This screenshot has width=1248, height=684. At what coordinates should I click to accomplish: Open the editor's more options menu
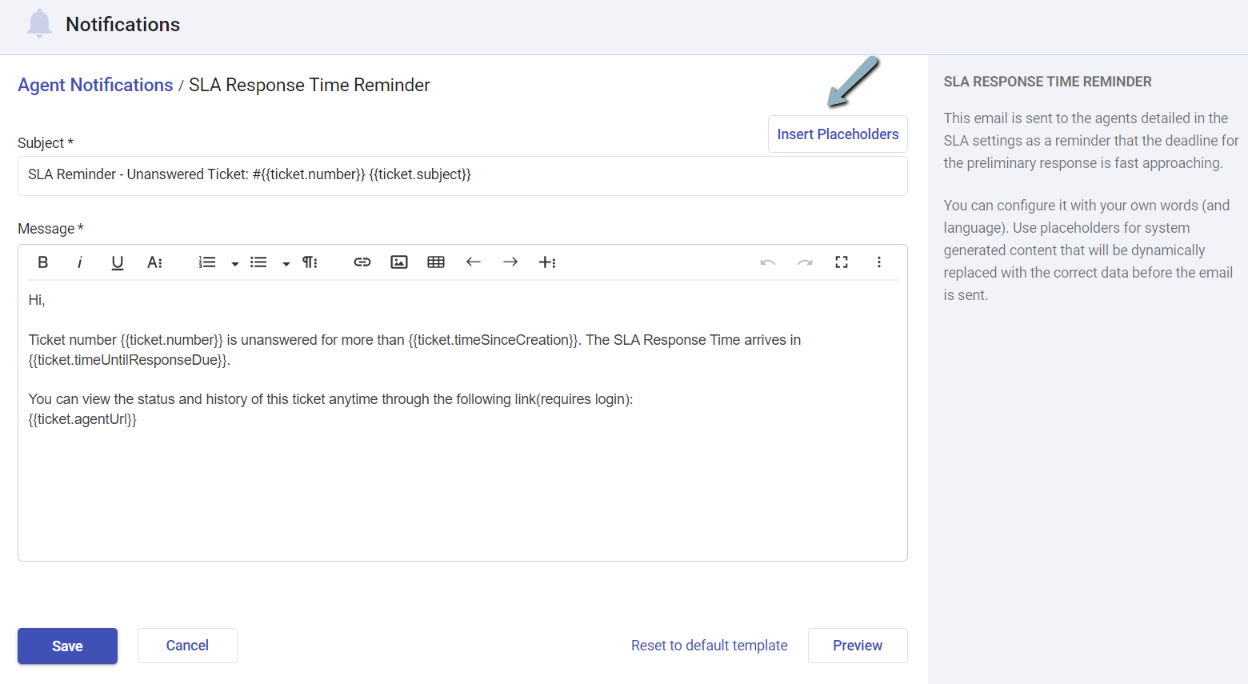click(879, 261)
